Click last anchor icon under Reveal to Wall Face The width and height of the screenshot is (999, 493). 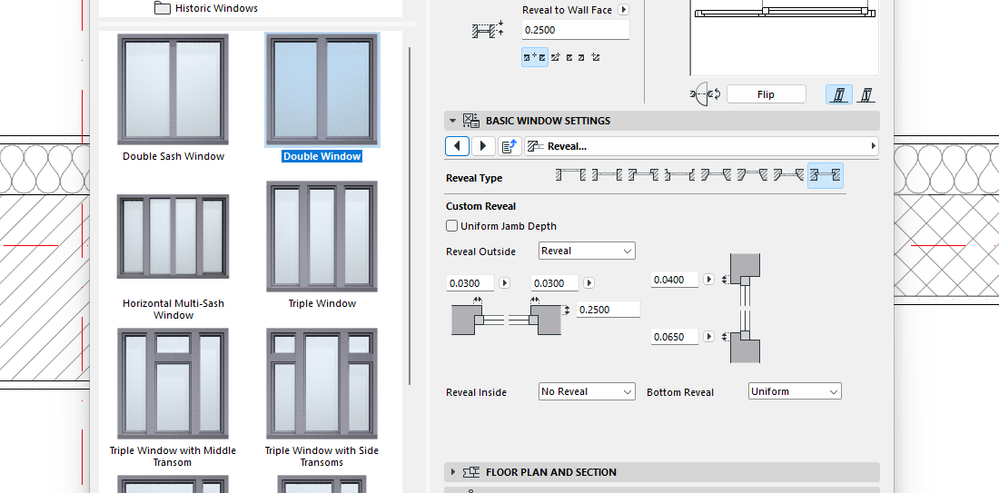[596, 57]
